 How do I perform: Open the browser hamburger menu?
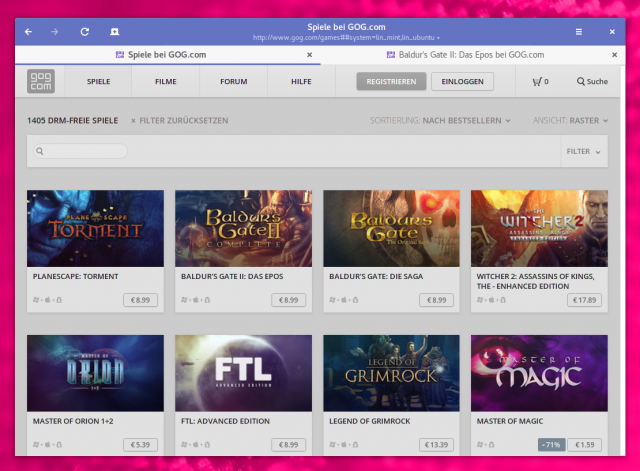point(579,31)
